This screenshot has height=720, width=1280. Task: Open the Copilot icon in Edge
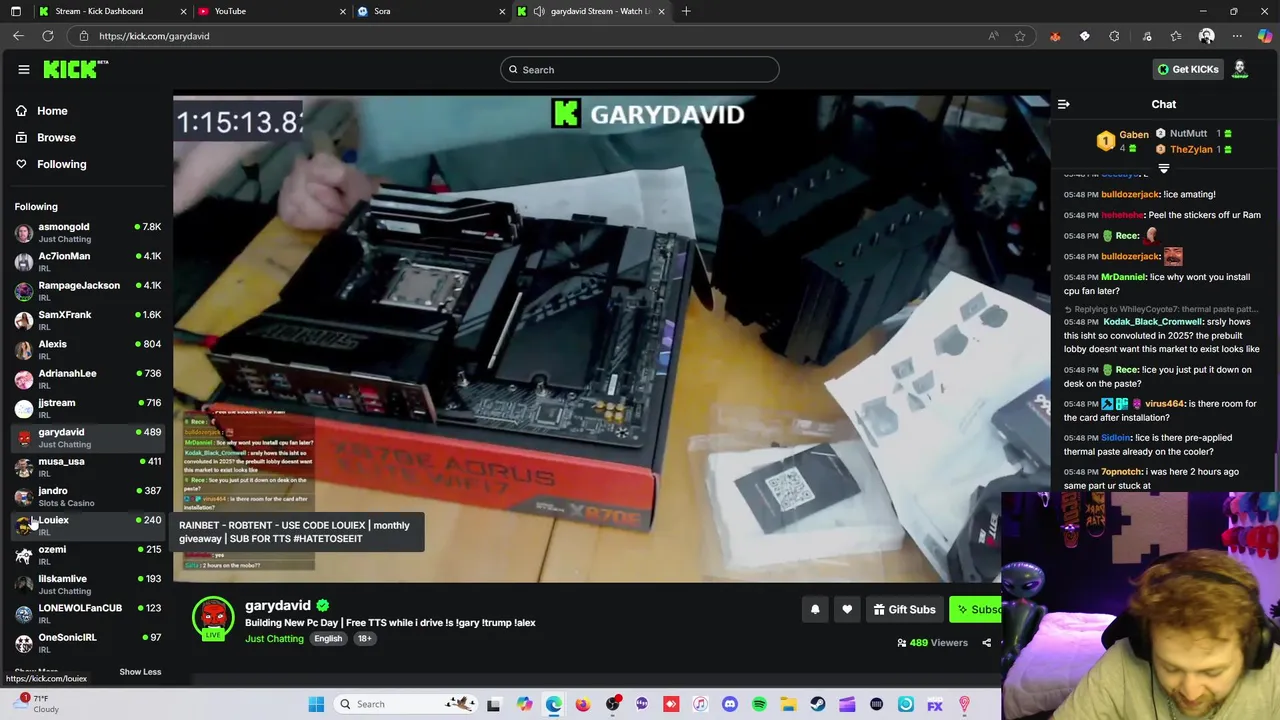tap(1265, 36)
